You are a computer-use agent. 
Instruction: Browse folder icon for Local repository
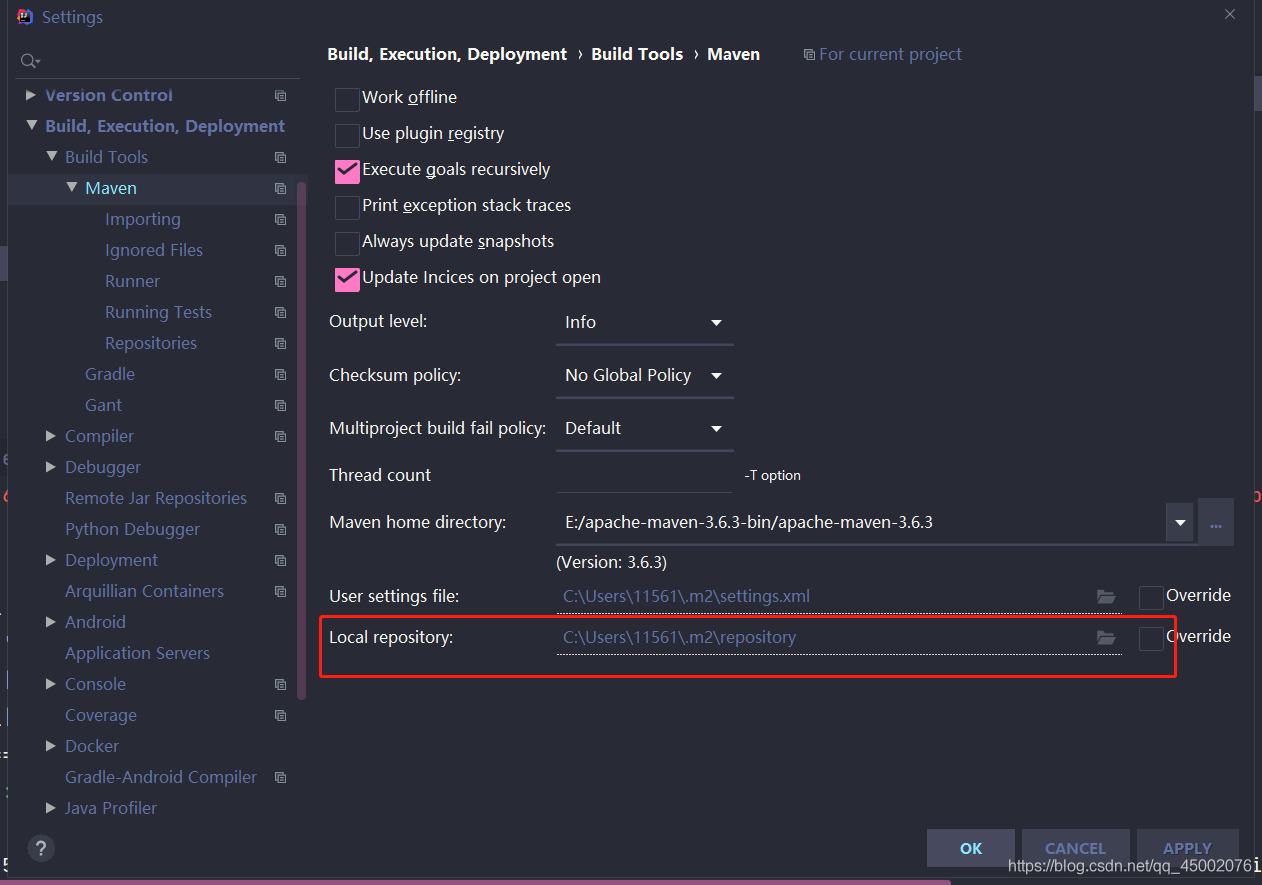coord(1106,638)
